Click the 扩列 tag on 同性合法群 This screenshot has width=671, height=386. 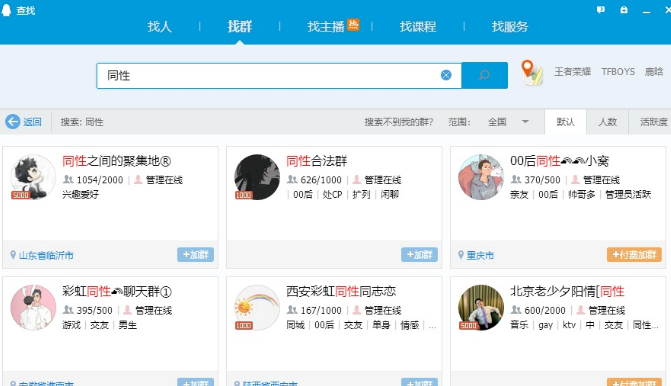pyautogui.click(x=361, y=194)
